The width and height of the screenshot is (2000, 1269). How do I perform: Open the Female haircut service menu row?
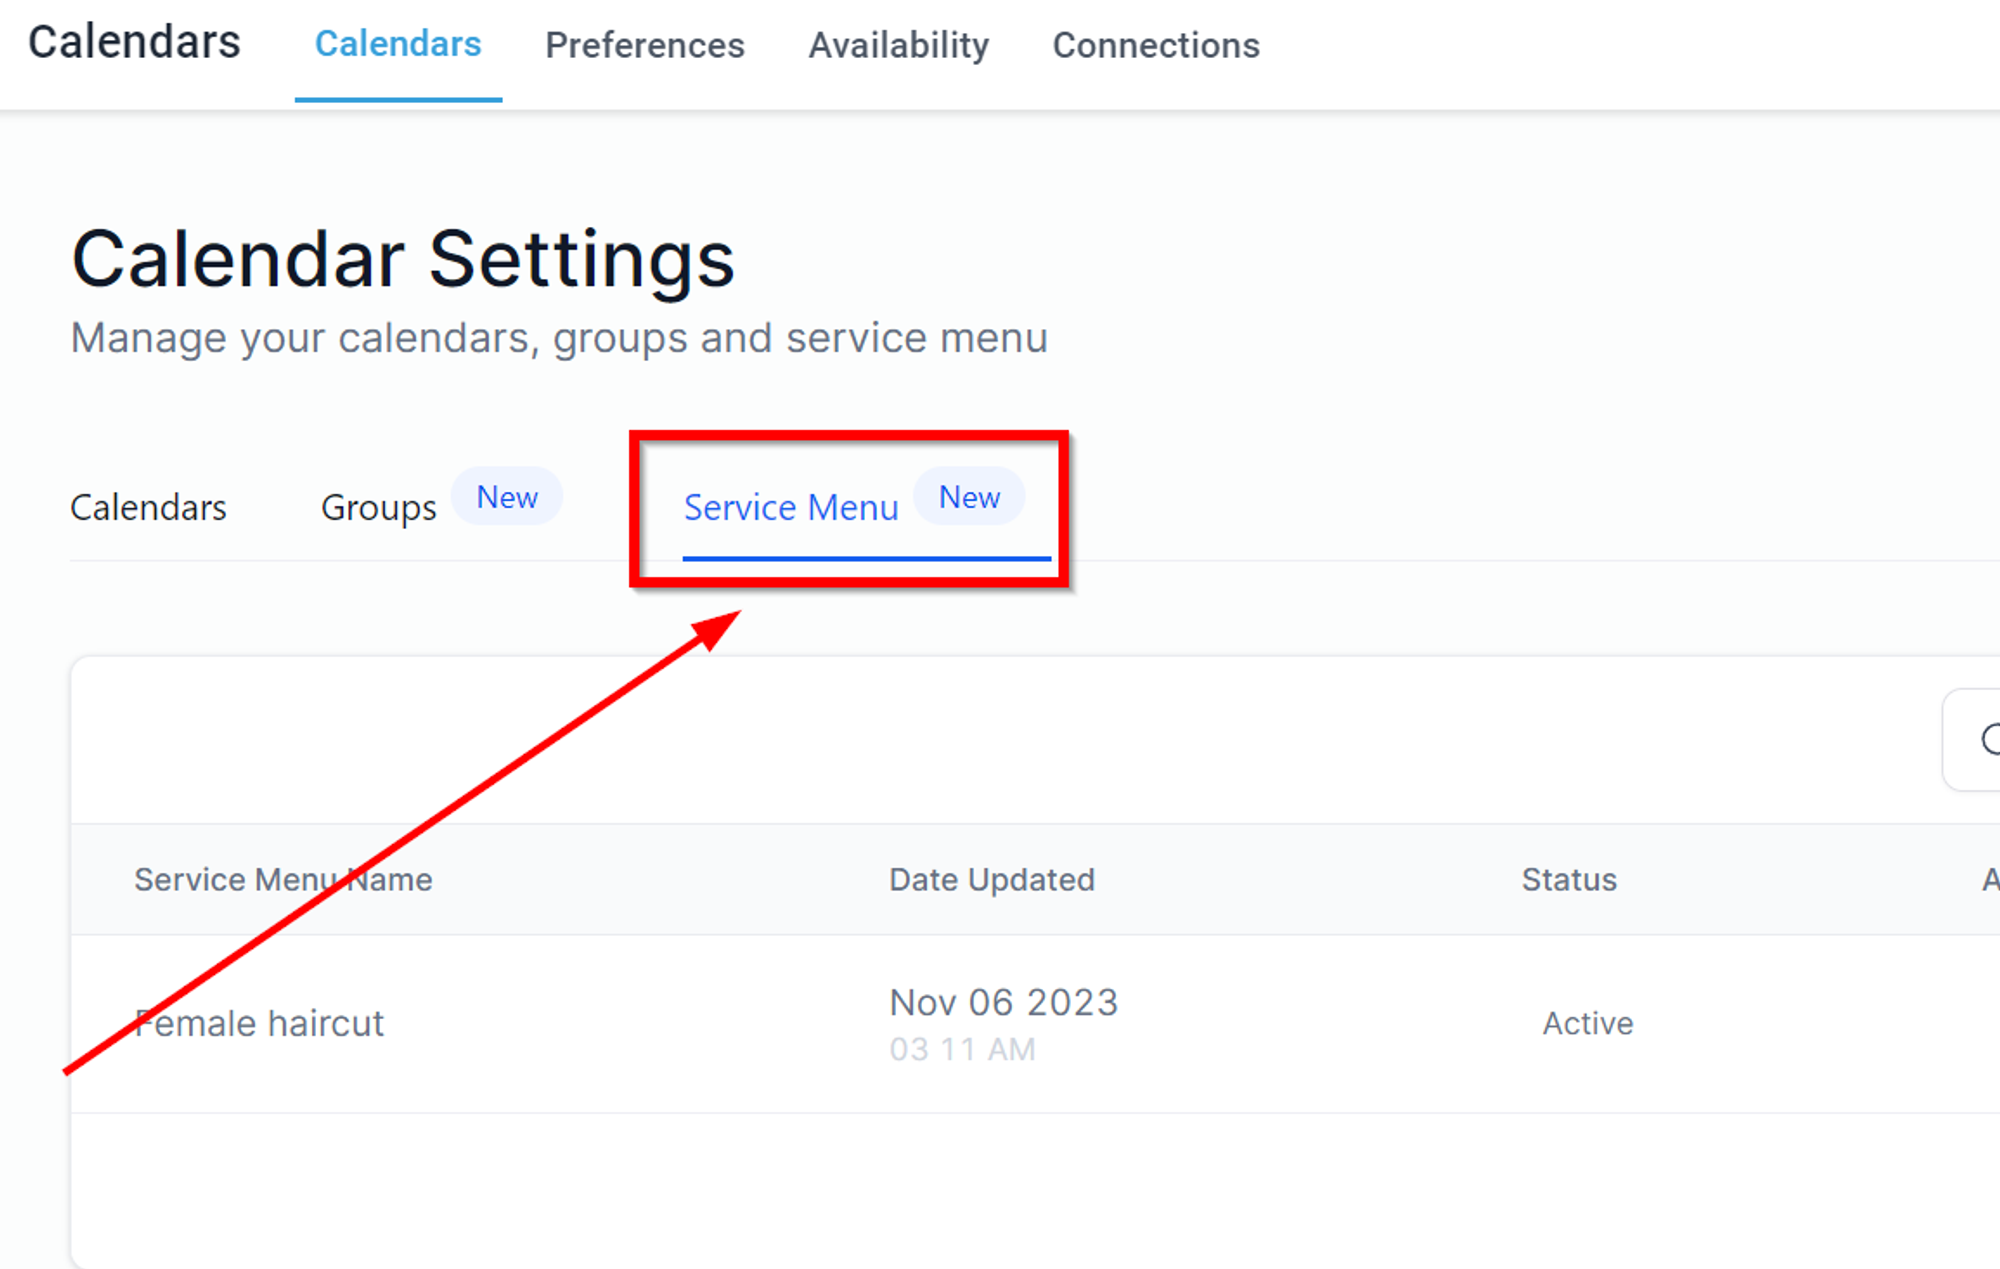[1035, 1024]
